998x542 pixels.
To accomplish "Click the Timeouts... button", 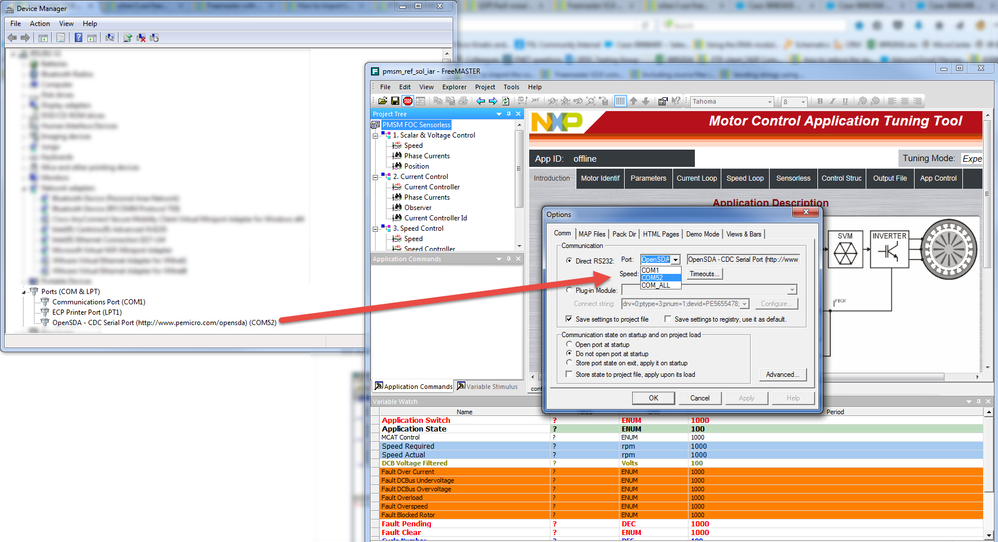I will pos(703,274).
